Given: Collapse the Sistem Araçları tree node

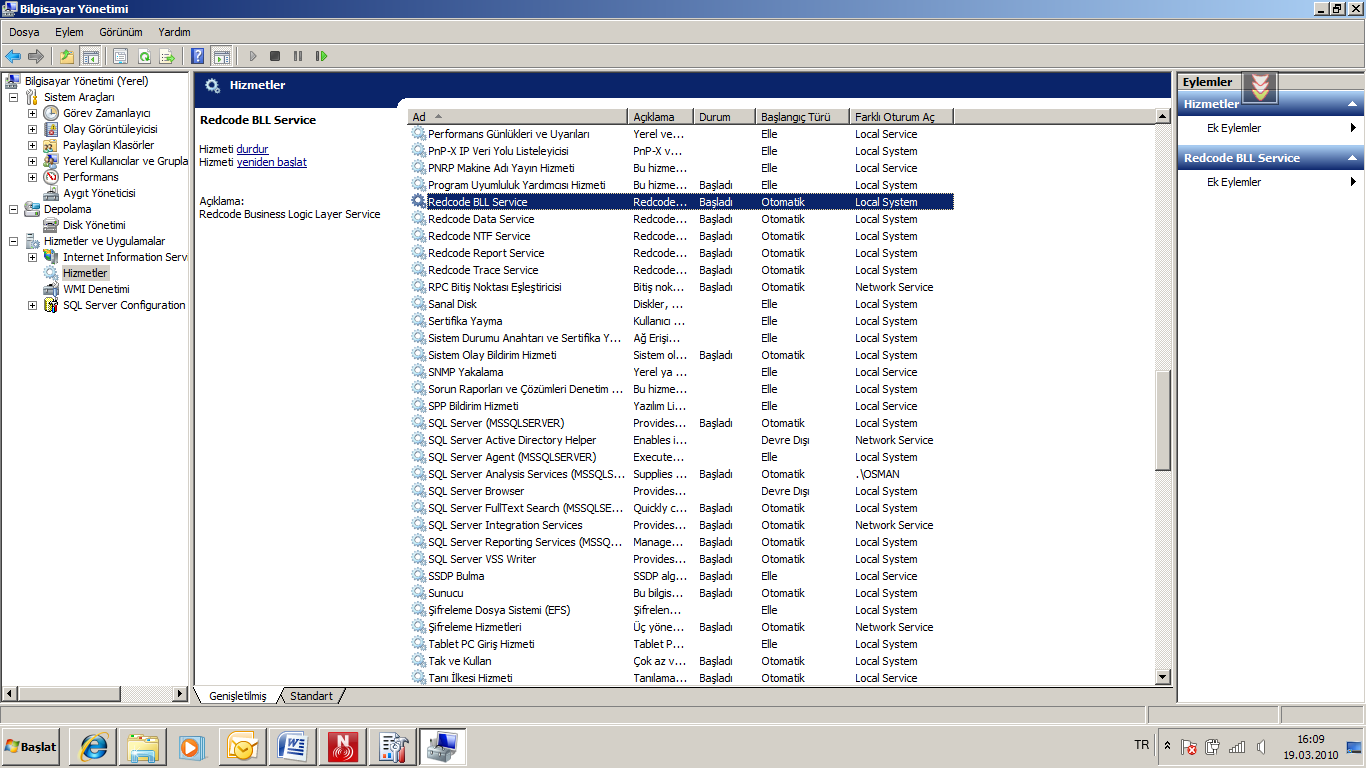Looking at the screenshot, I should tap(13, 97).
